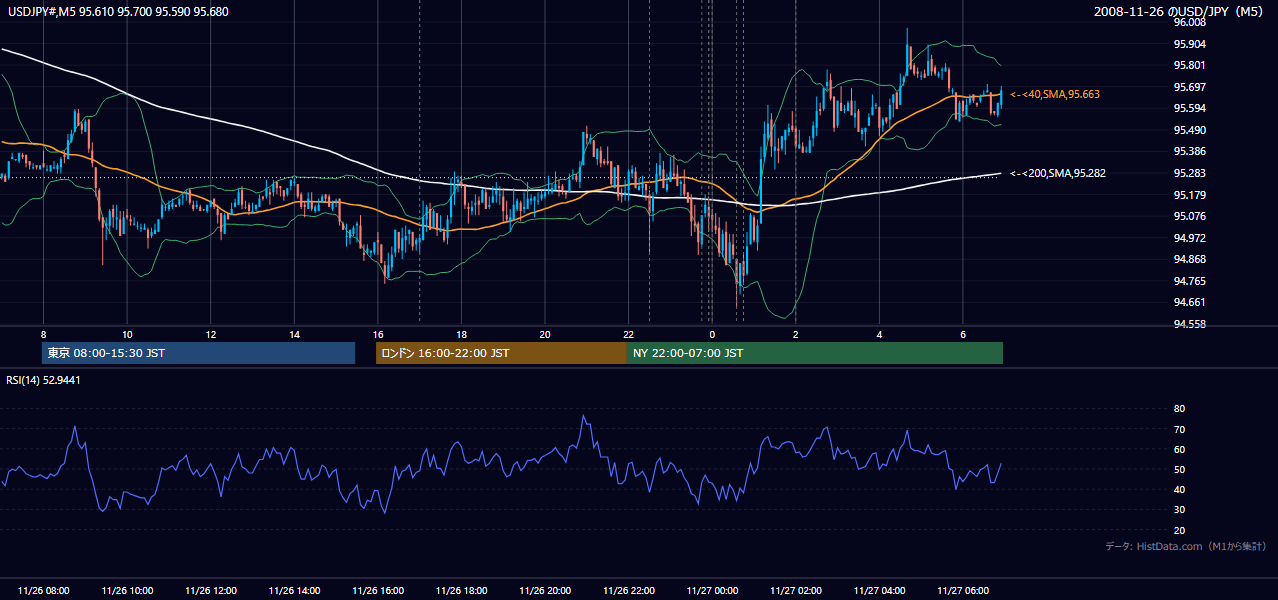Screen dimensions: 1278x600
Task: Click the 11/26 22:00 date label
Action: click(x=628, y=591)
